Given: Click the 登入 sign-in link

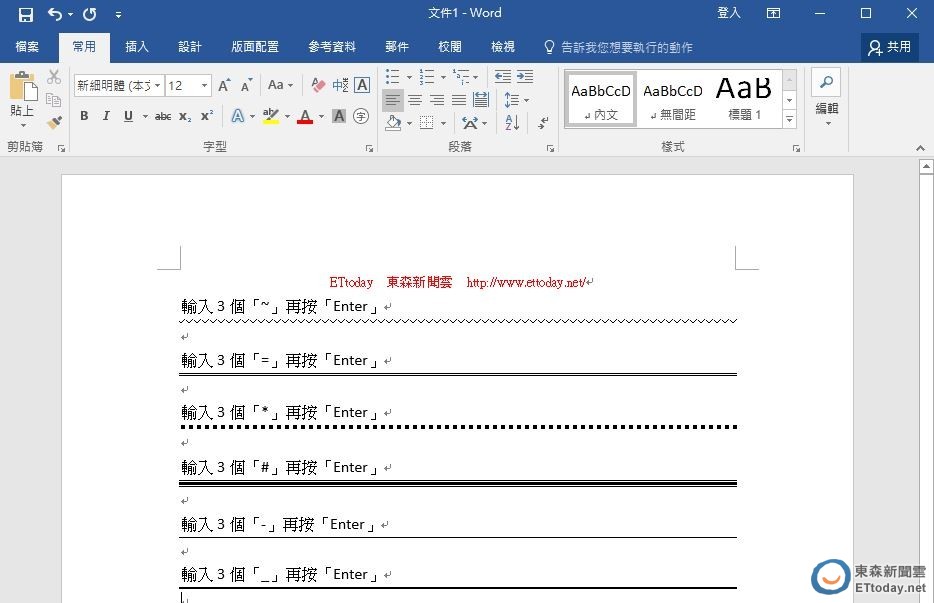Looking at the screenshot, I should 729,13.
